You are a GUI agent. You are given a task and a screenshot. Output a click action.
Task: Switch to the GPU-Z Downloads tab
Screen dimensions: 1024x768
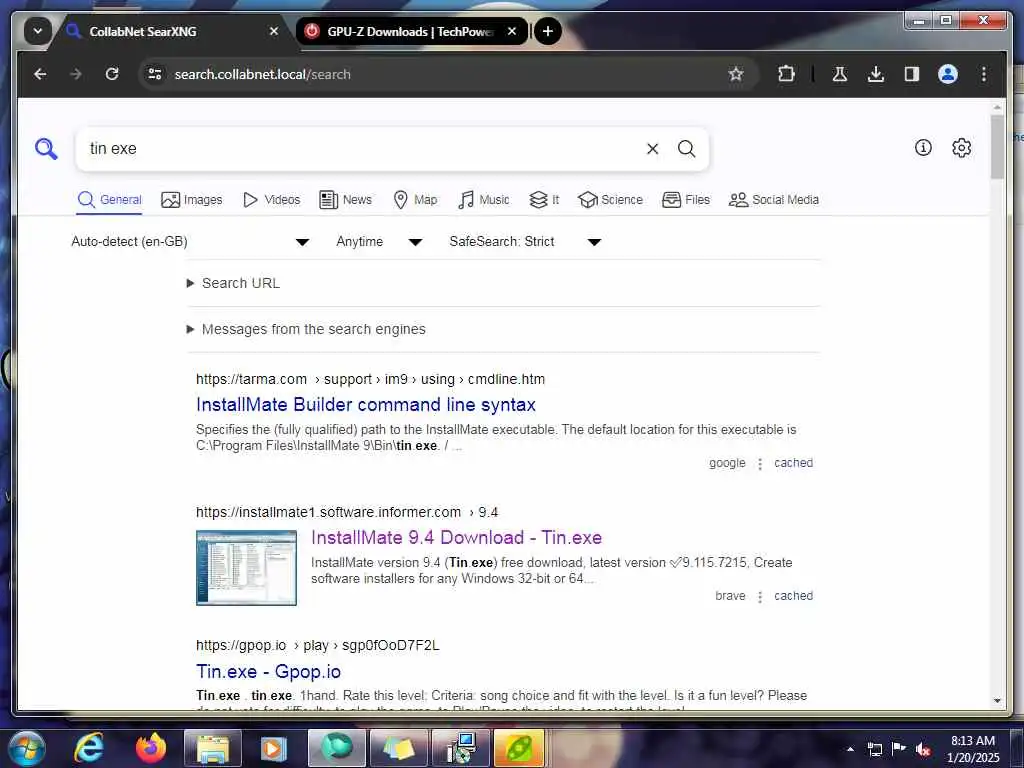[x=410, y=31]
